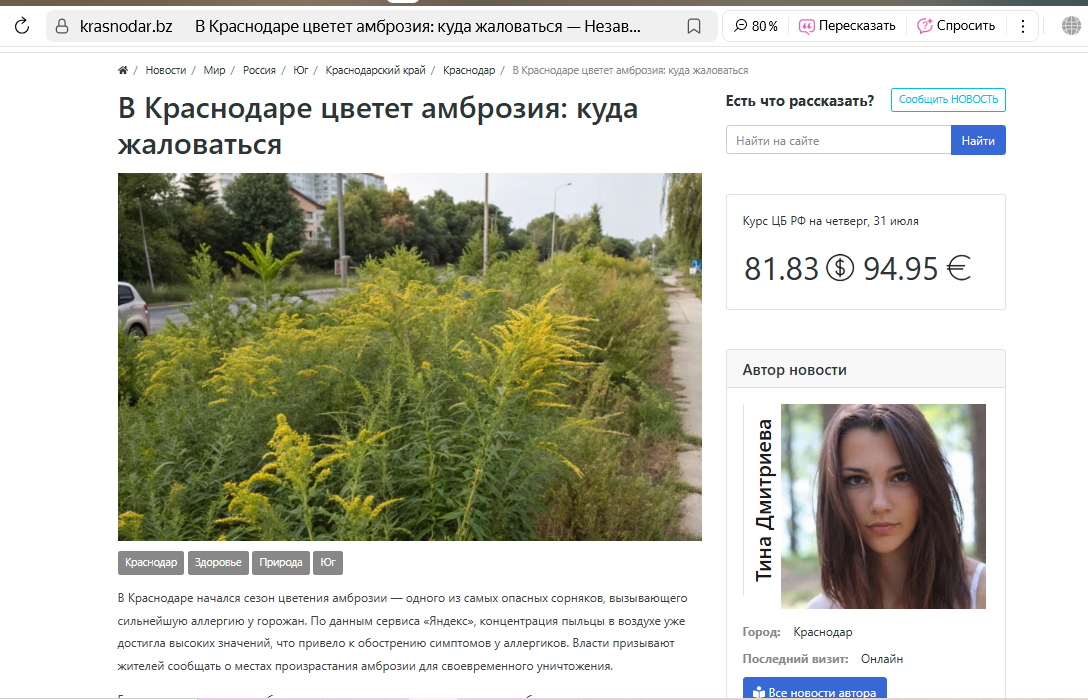
Task: Bookmark this page using the flag icon
Action: [x=694, y=26]
